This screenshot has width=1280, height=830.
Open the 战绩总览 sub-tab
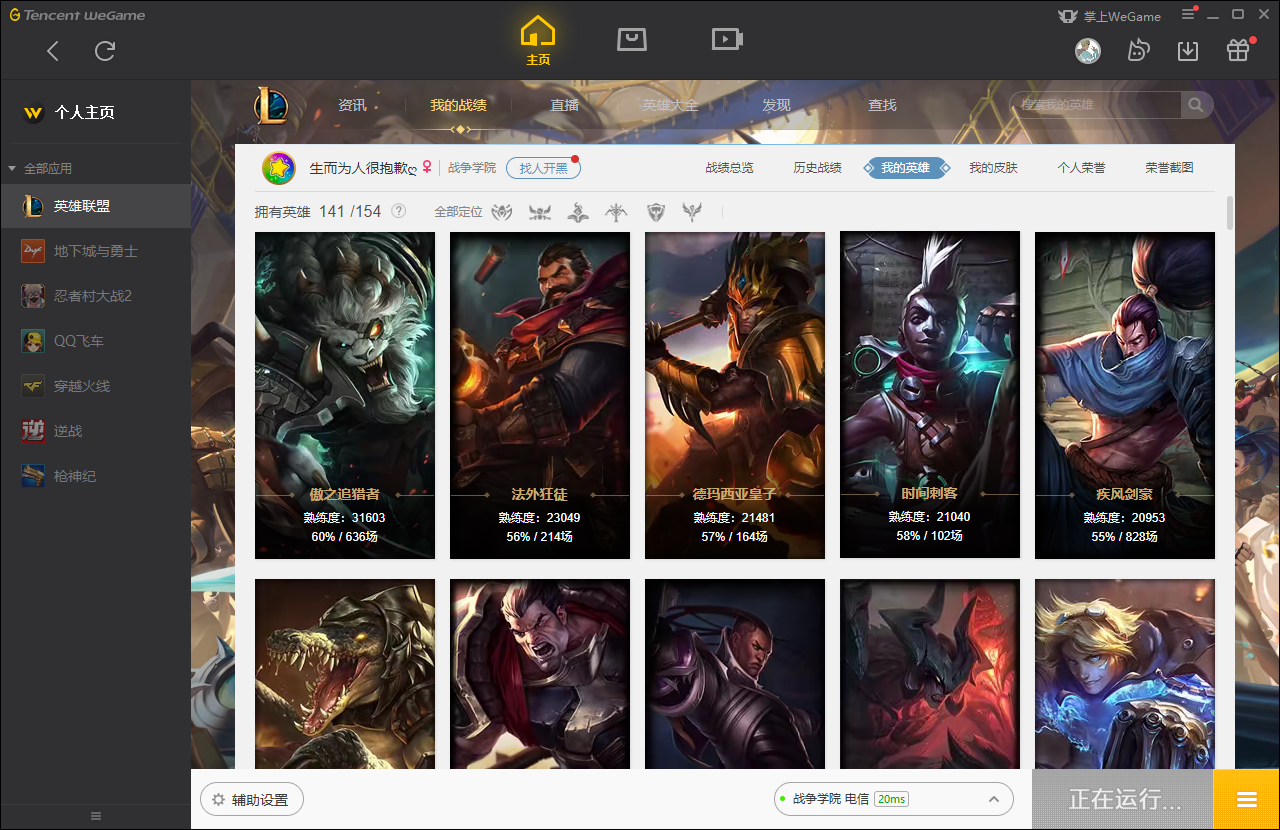click(729, 168)
